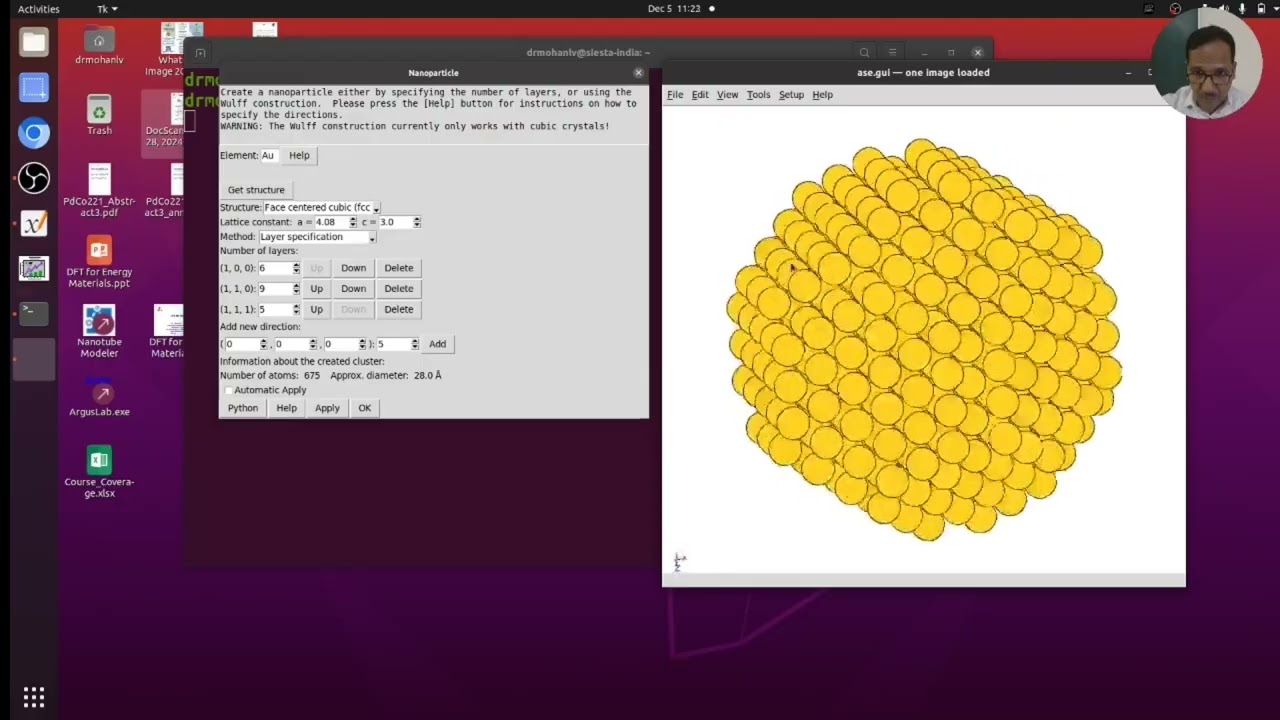Viewport: 1280px width, 720px height.
Task: Adjust lattice constant c spinner
Action: pos(416,222)
